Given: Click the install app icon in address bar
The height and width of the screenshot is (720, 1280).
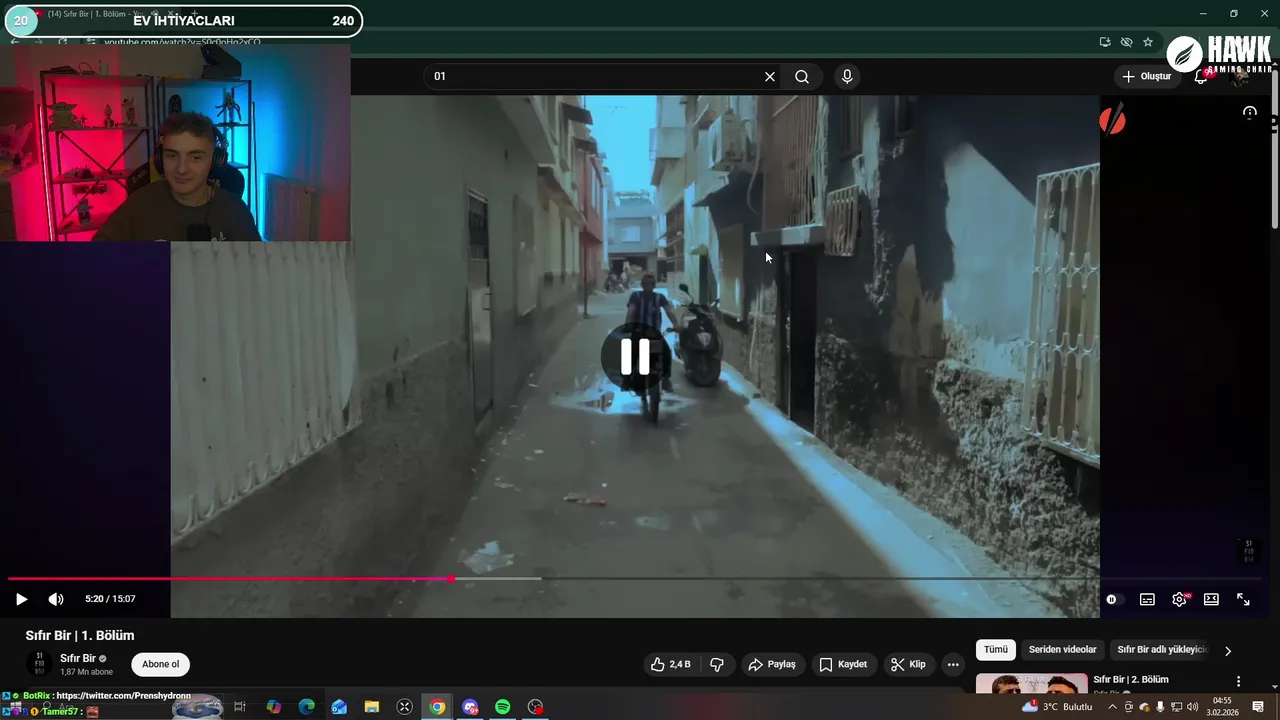Looking at the screenshot, I should click(1105, 42).
